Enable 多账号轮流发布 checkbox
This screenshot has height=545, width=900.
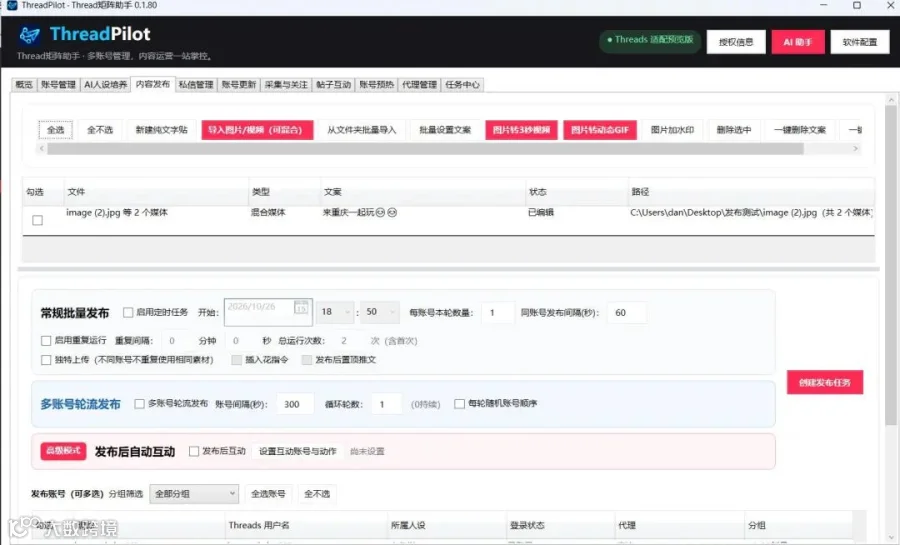click(x=139, y=404)
